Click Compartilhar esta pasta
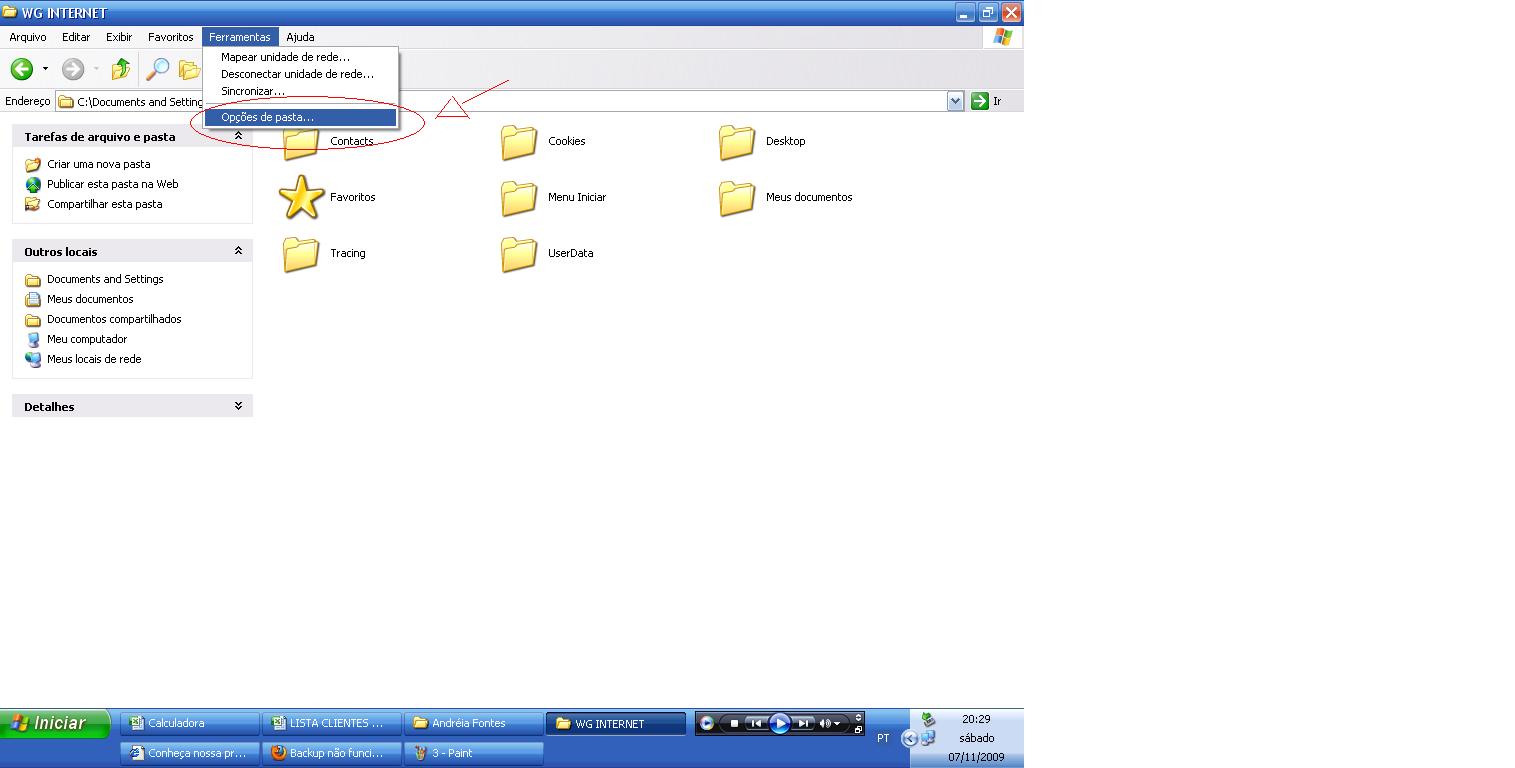 [x=104, y=204]
